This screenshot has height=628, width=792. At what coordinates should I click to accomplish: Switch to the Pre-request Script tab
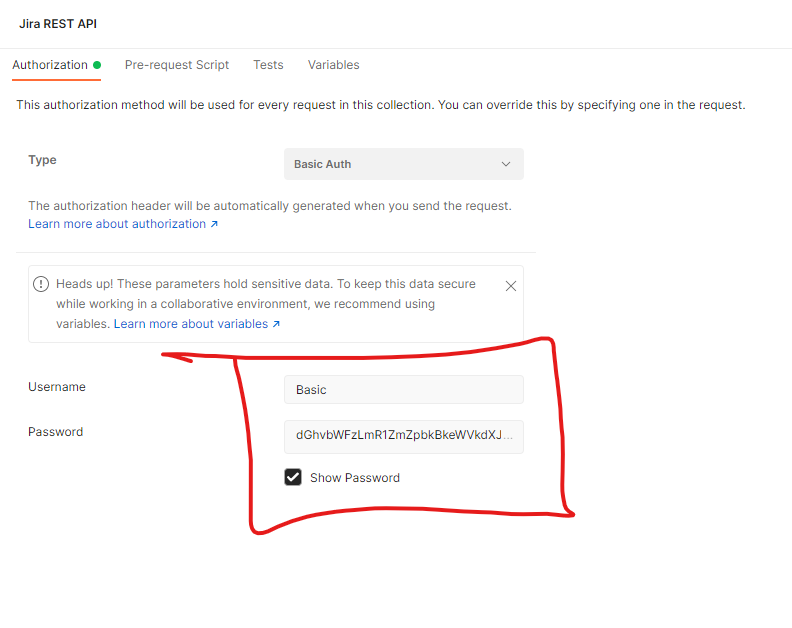177,65
